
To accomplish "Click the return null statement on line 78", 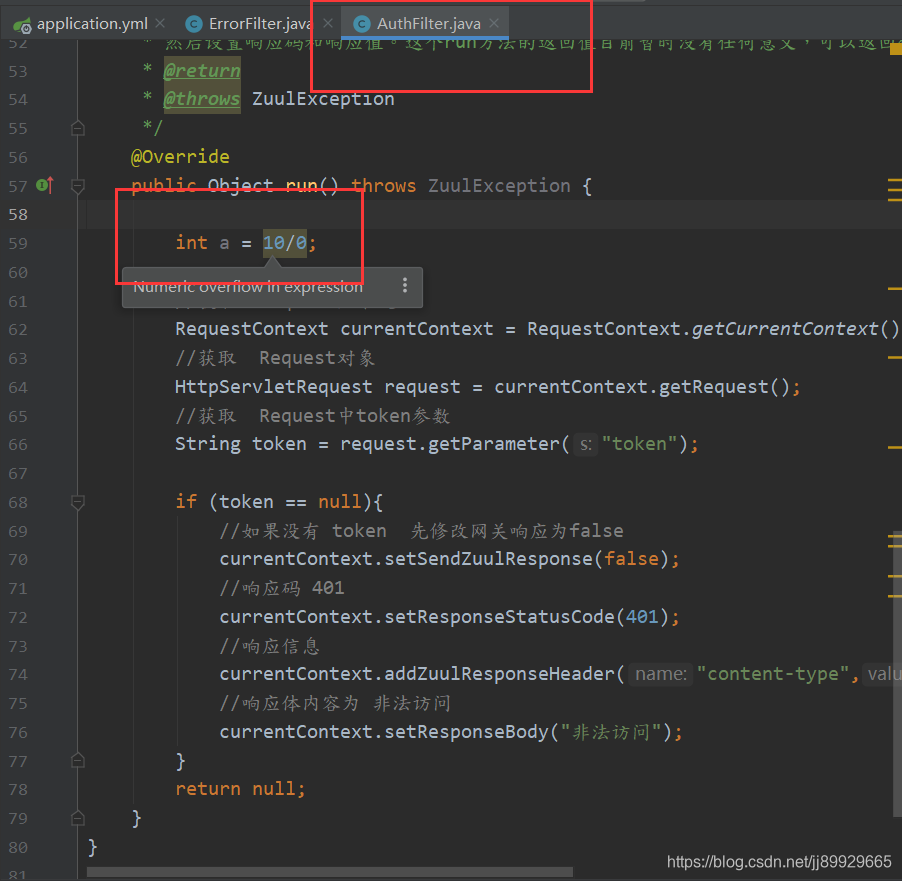I will coord(240,789).
